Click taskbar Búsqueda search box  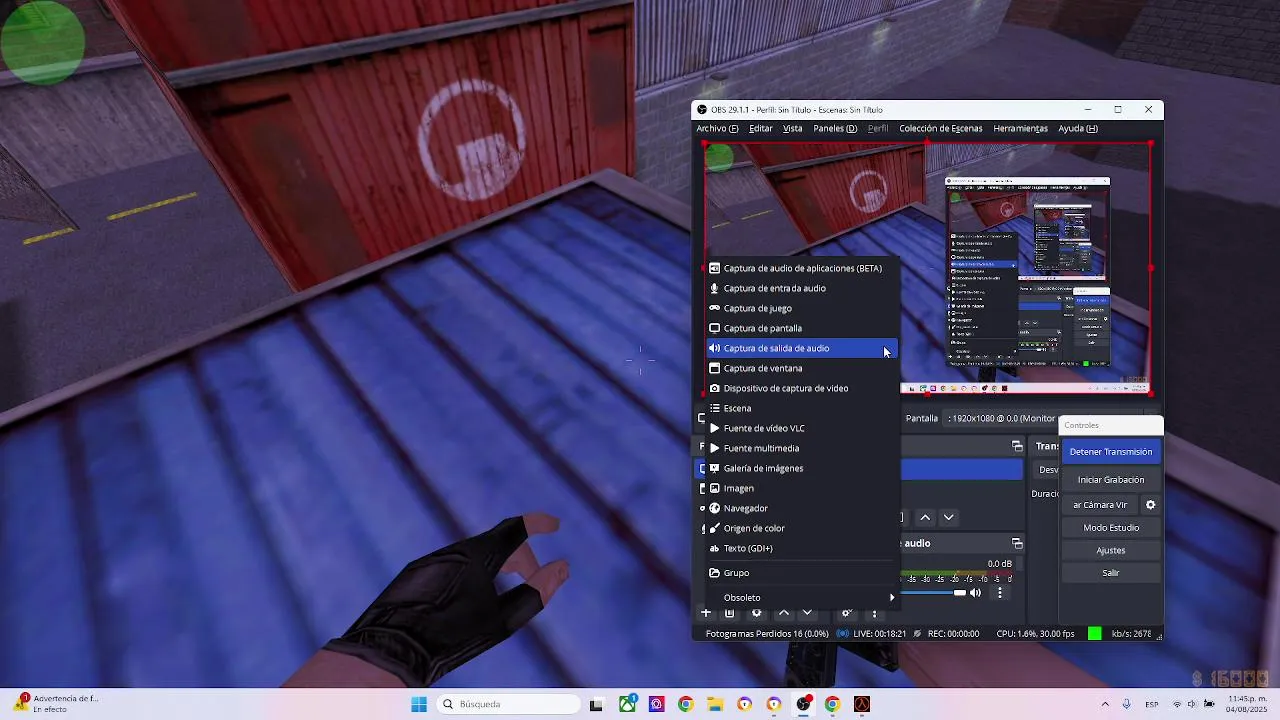(506, 704)
